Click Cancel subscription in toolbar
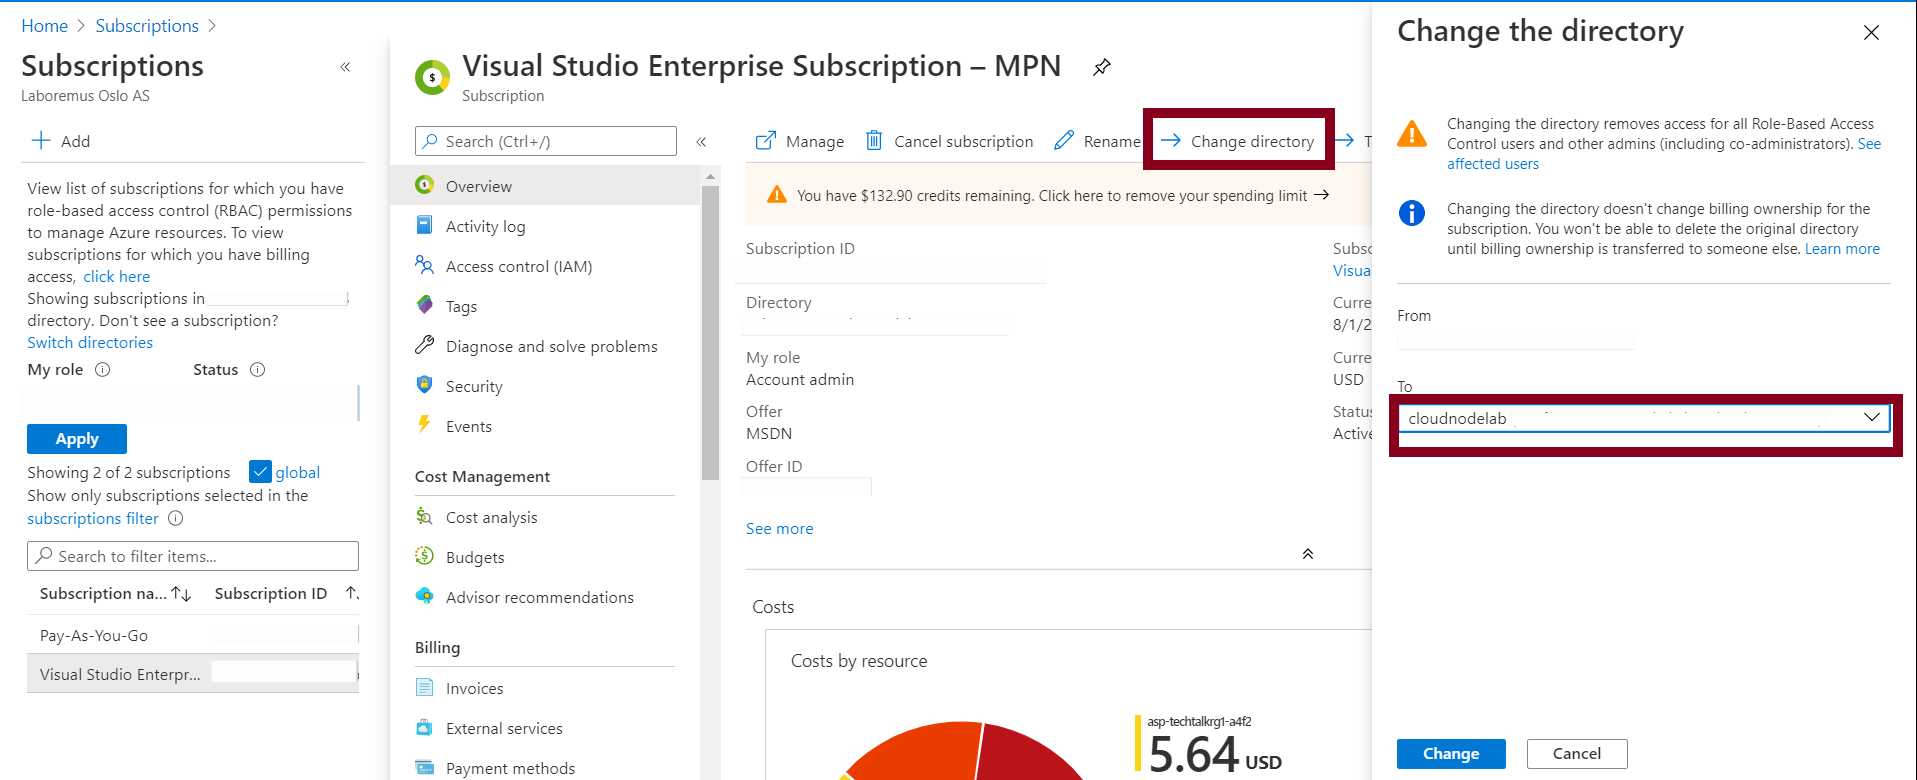Image resolution: width=1917 pixels, height=780 pixels. [949, 141]
